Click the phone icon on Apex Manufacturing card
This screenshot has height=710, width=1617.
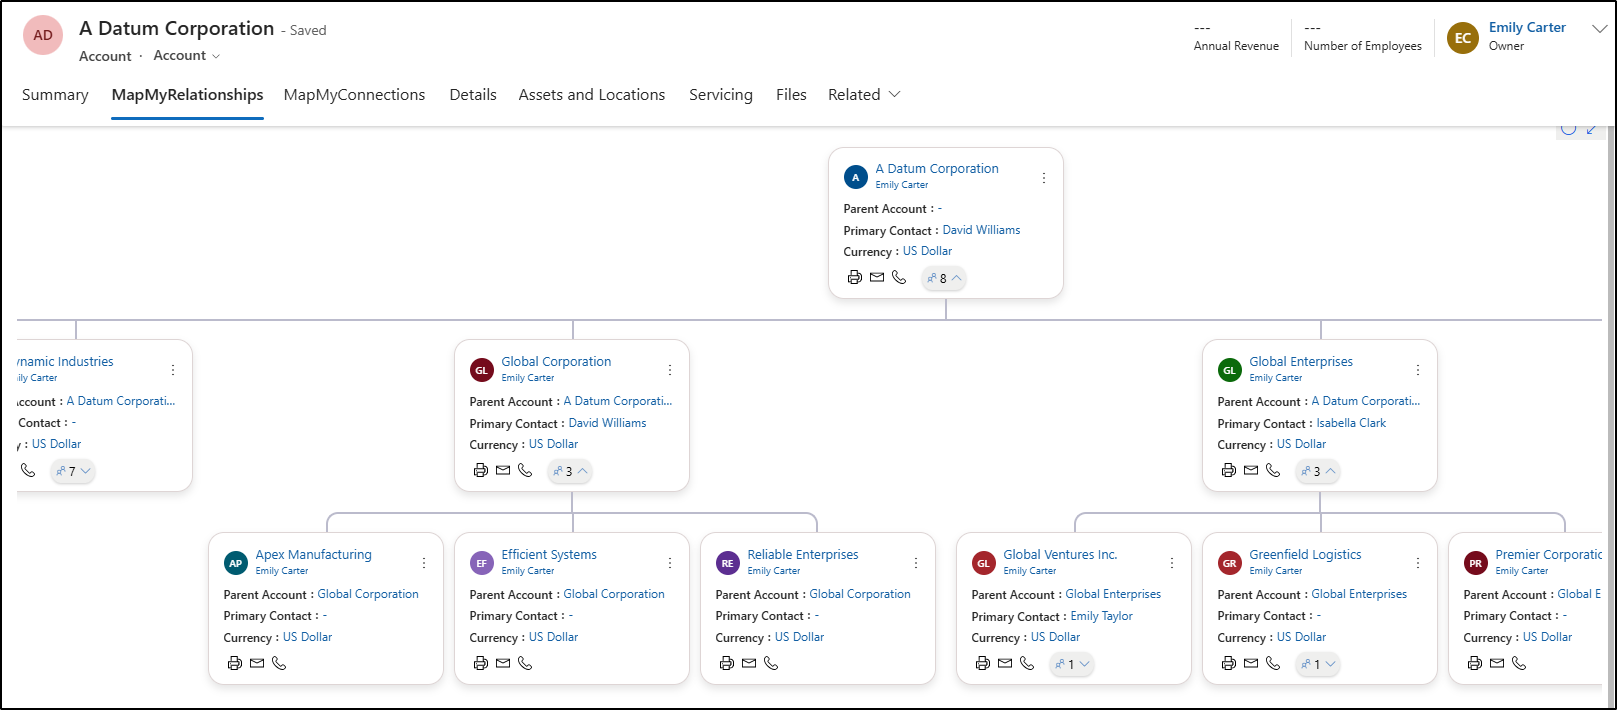pyautogui.click(x=279, y=663)
